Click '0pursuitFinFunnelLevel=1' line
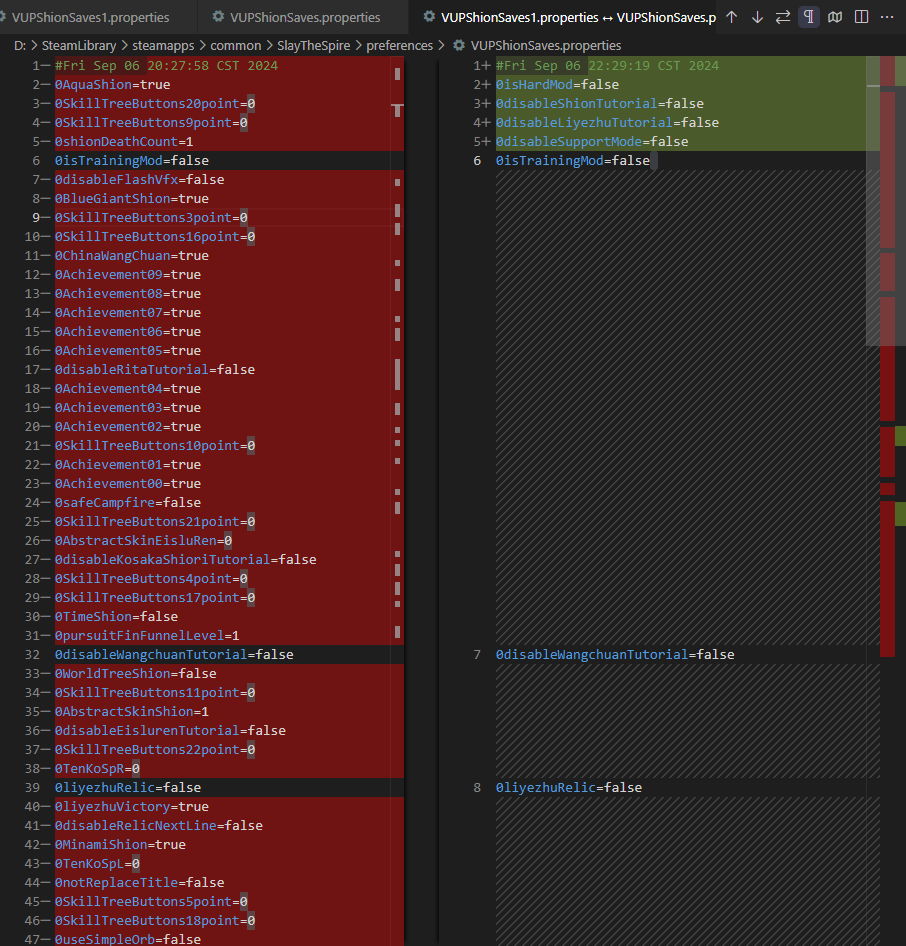The image size is (906, 946). (x=147, y=636)
